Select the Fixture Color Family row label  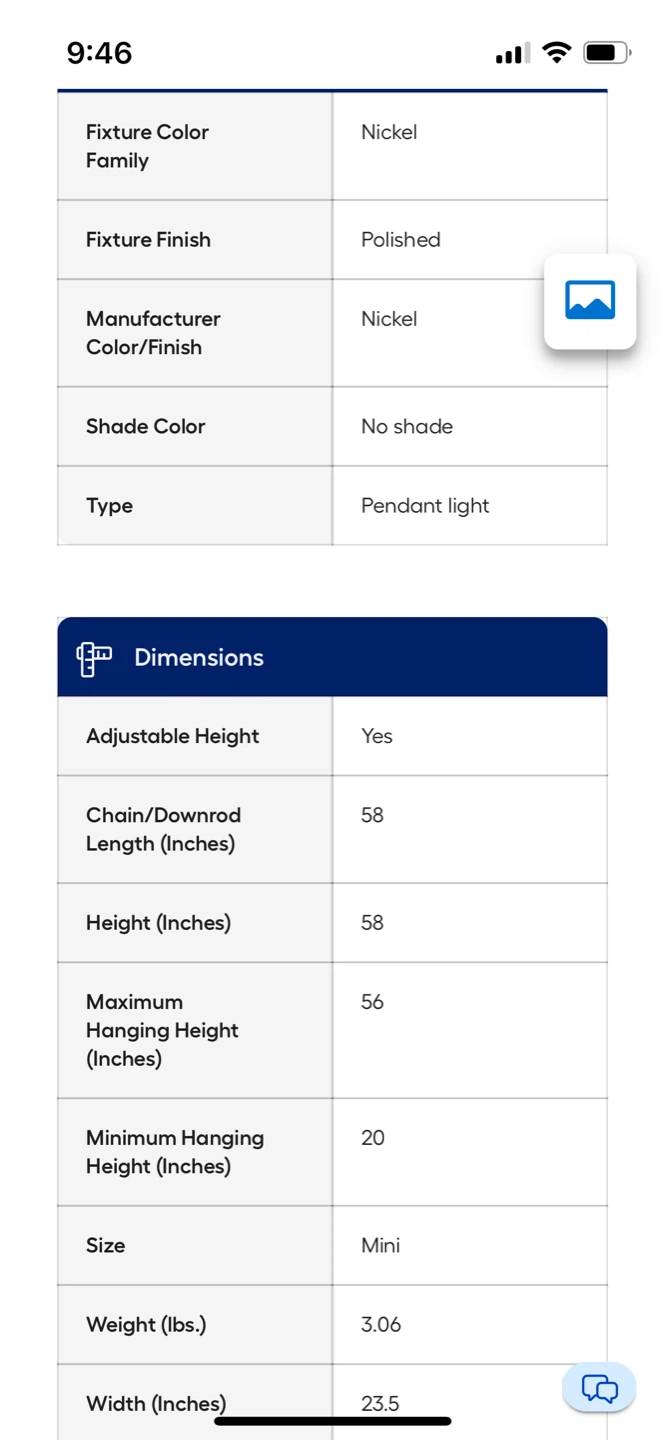pos(147,146)
